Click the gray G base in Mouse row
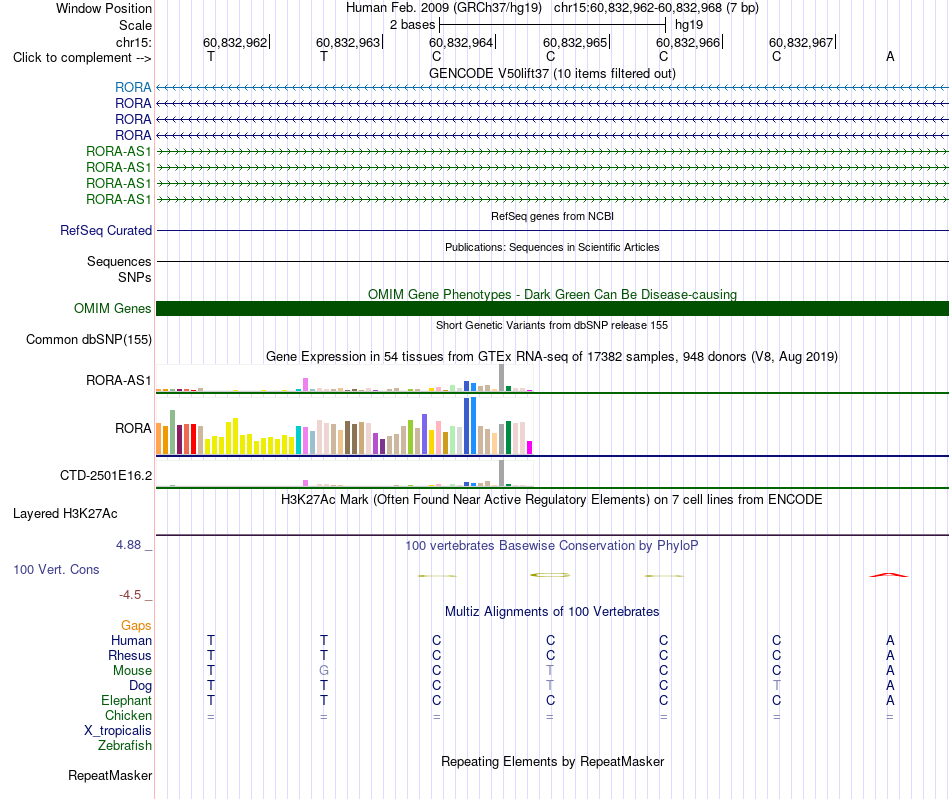 324,671
